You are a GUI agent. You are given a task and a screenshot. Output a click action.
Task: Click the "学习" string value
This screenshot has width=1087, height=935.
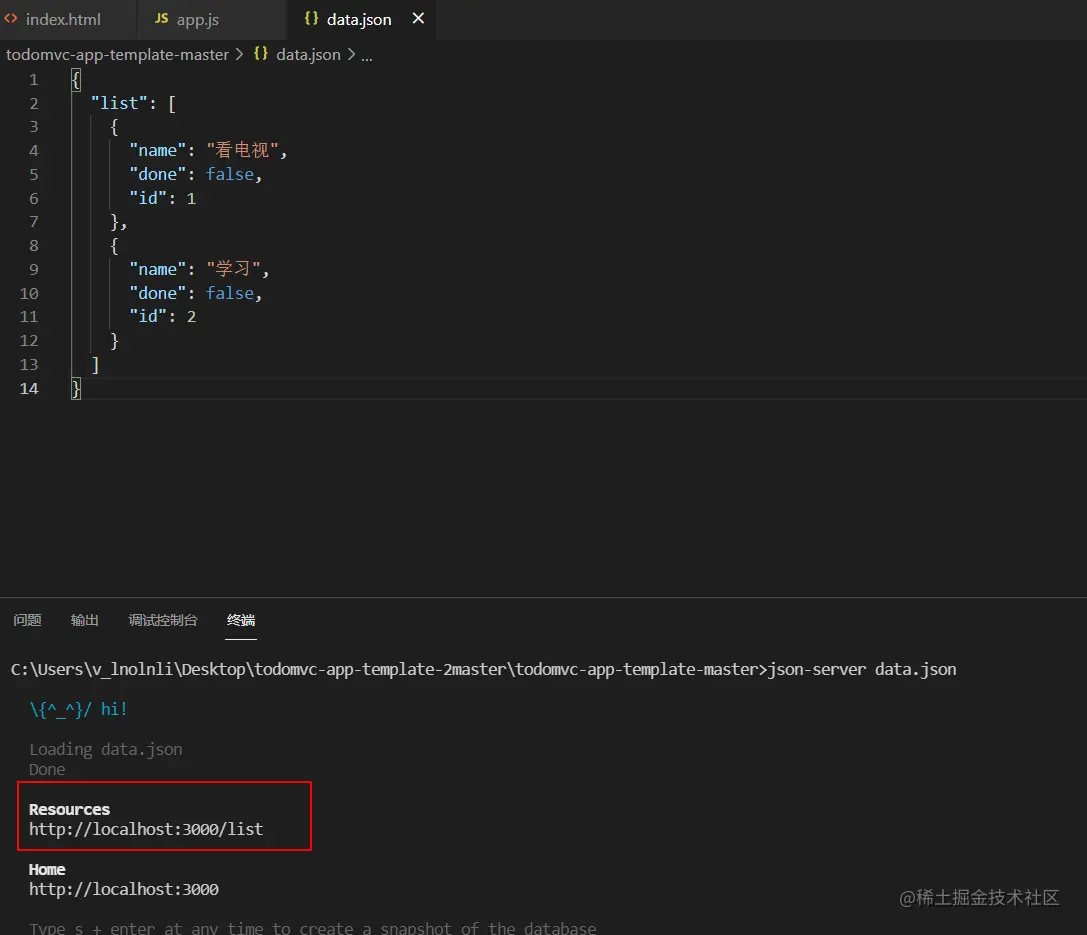pyautogui.click(x=234, y=269)
